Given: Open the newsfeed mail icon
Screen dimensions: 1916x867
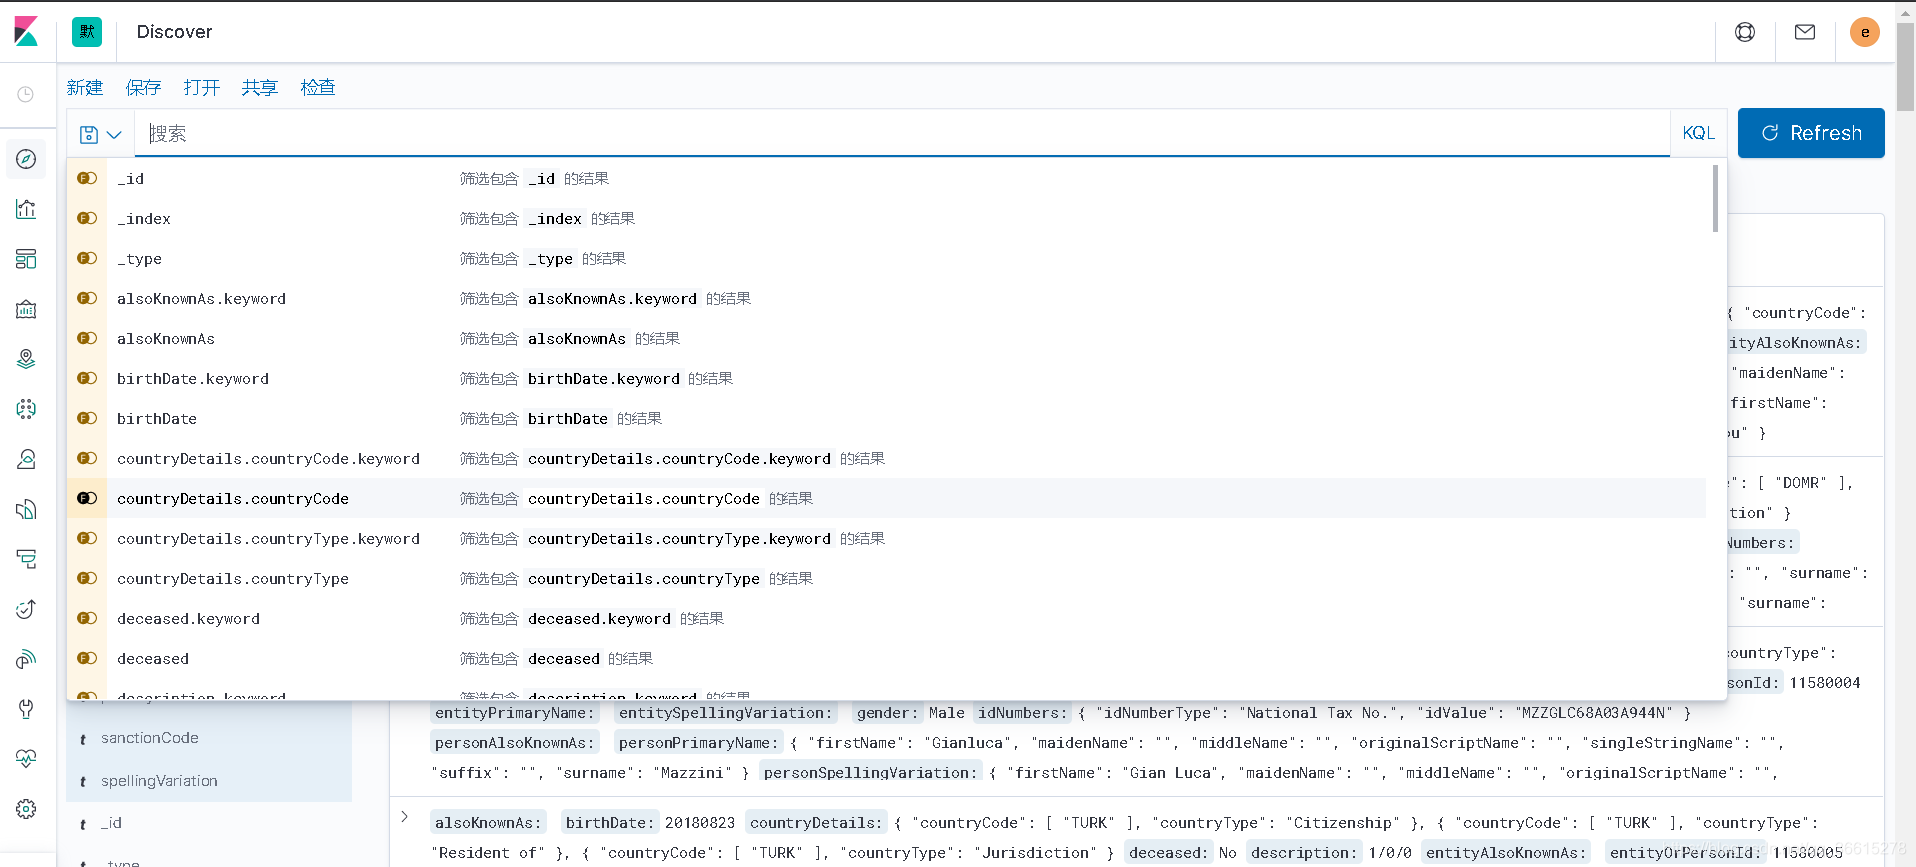Looking at the screenshot, I should pyautogui.click(x=1805, y=32).
